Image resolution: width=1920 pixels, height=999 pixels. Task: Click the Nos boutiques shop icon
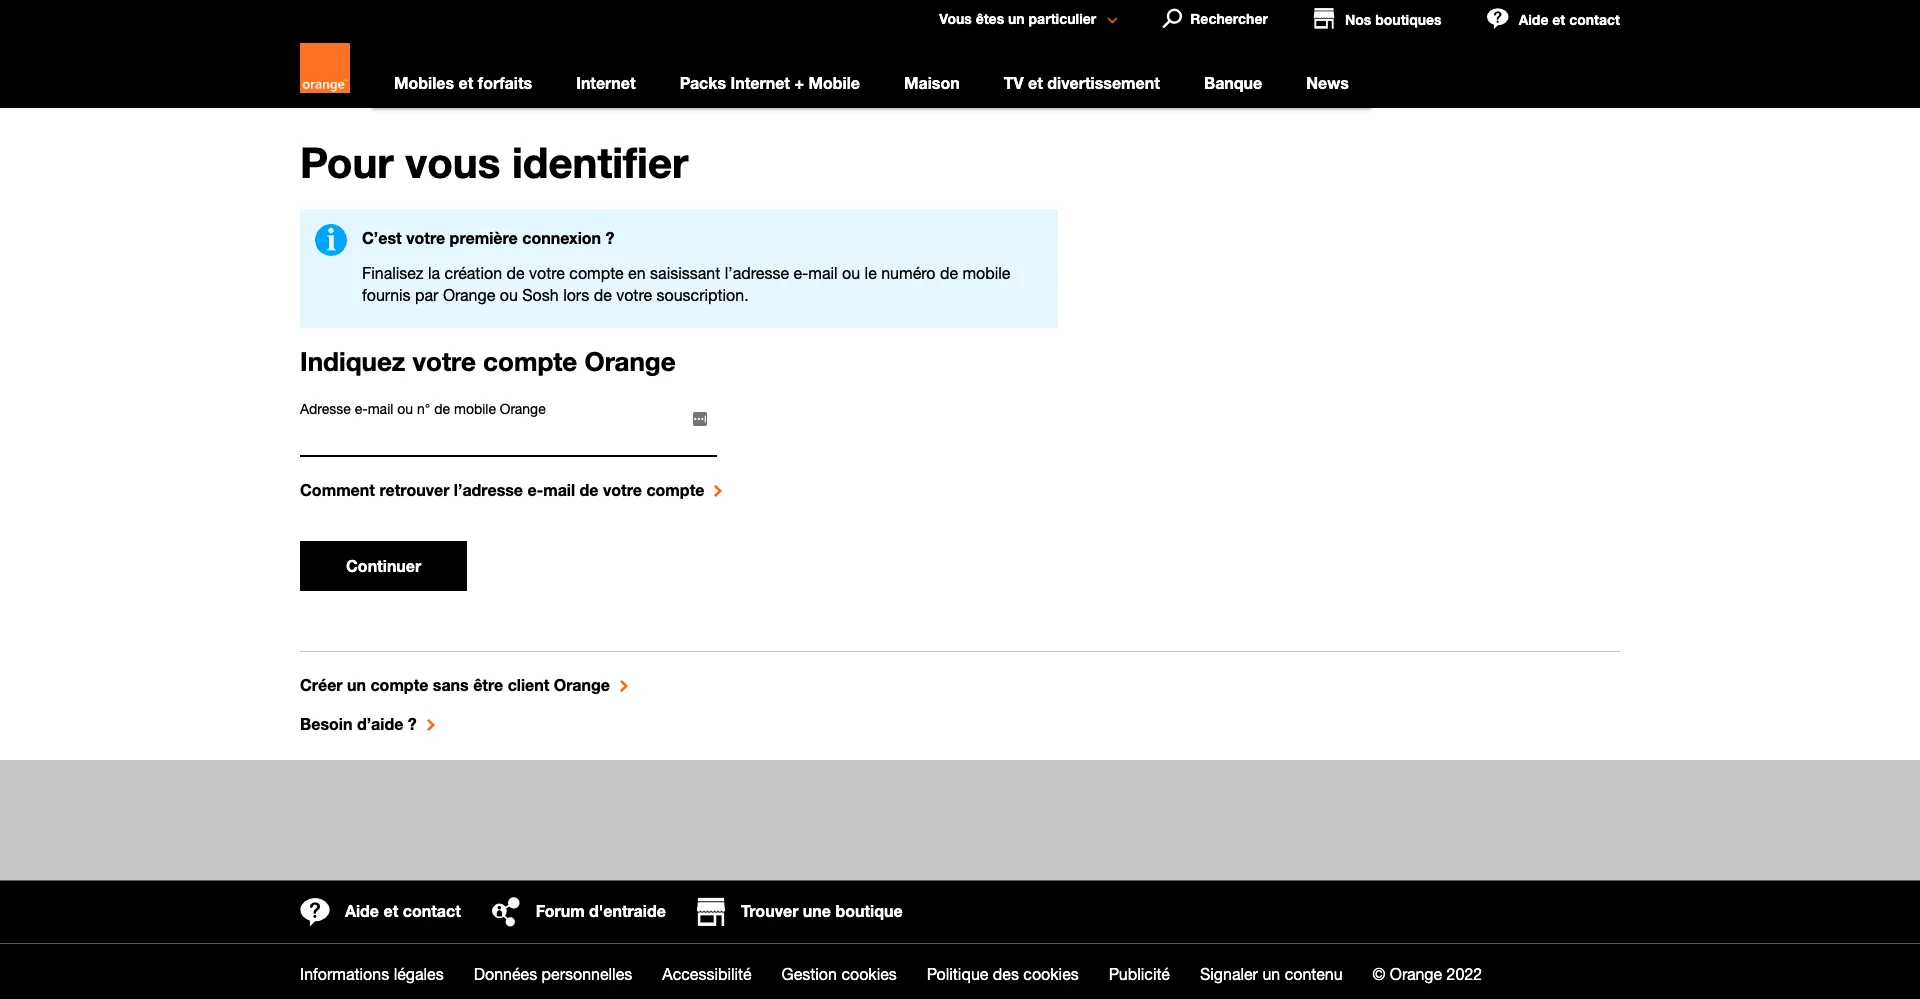(x=1324, y=19)
